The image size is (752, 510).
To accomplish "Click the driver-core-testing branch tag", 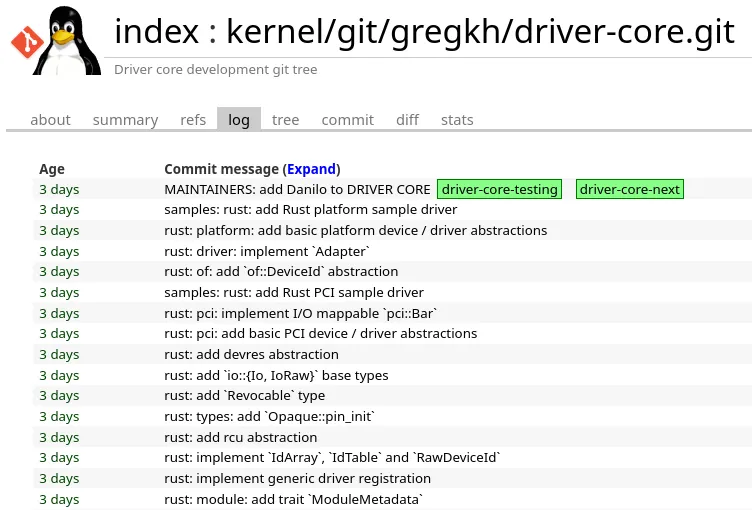I will (x=500, y=189).
